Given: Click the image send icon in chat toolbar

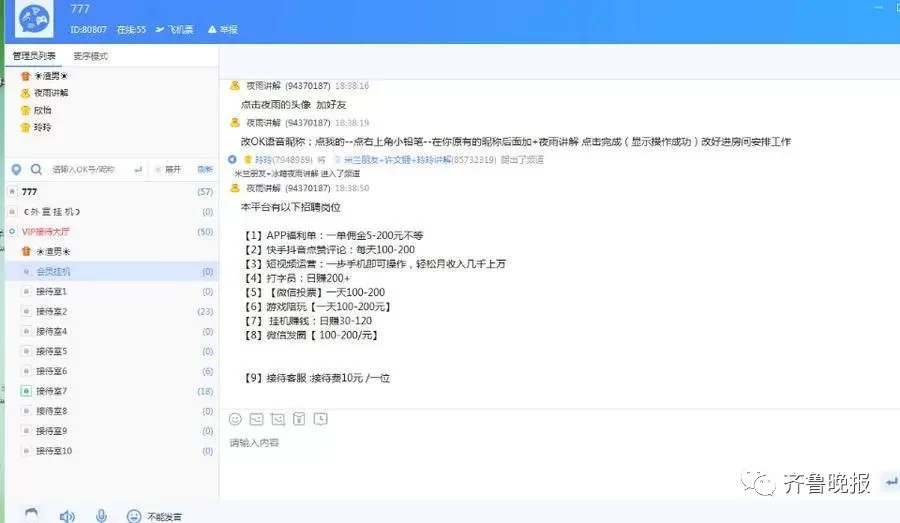Looking at the screenshot, I should [x=256, y=418].
